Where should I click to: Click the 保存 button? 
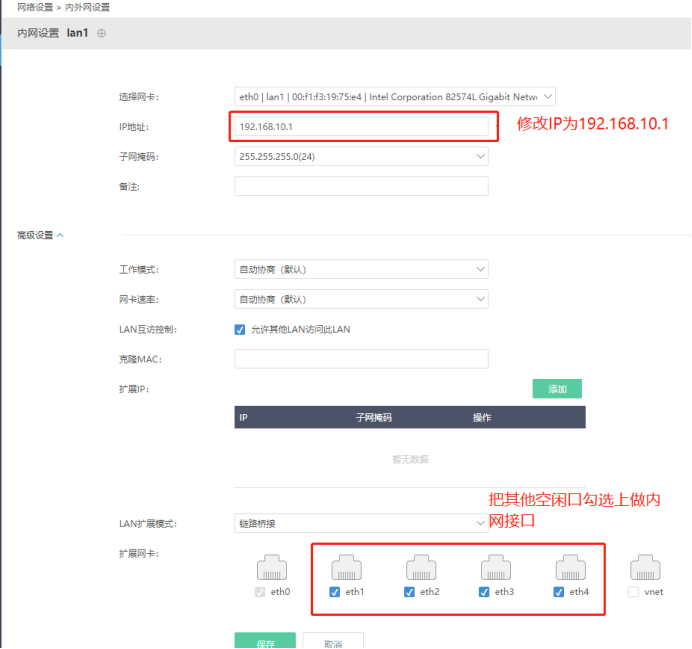click(265, 642)
